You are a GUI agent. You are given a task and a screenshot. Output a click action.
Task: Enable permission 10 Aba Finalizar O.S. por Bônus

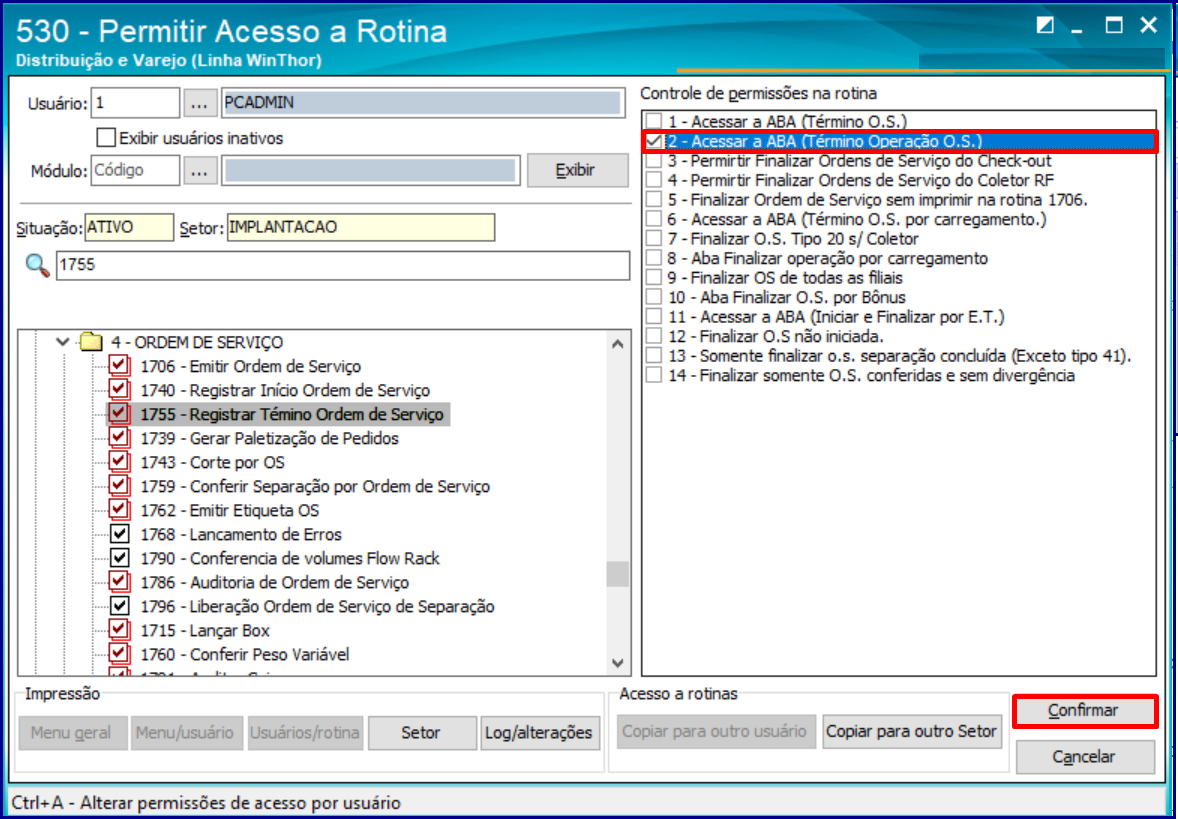[654, 298]
